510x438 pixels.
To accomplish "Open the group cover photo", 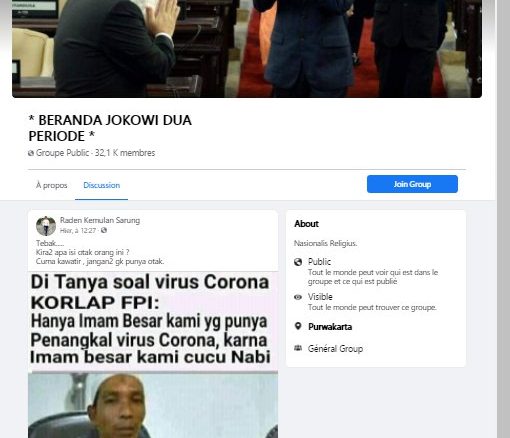I will tap(247, 49).
